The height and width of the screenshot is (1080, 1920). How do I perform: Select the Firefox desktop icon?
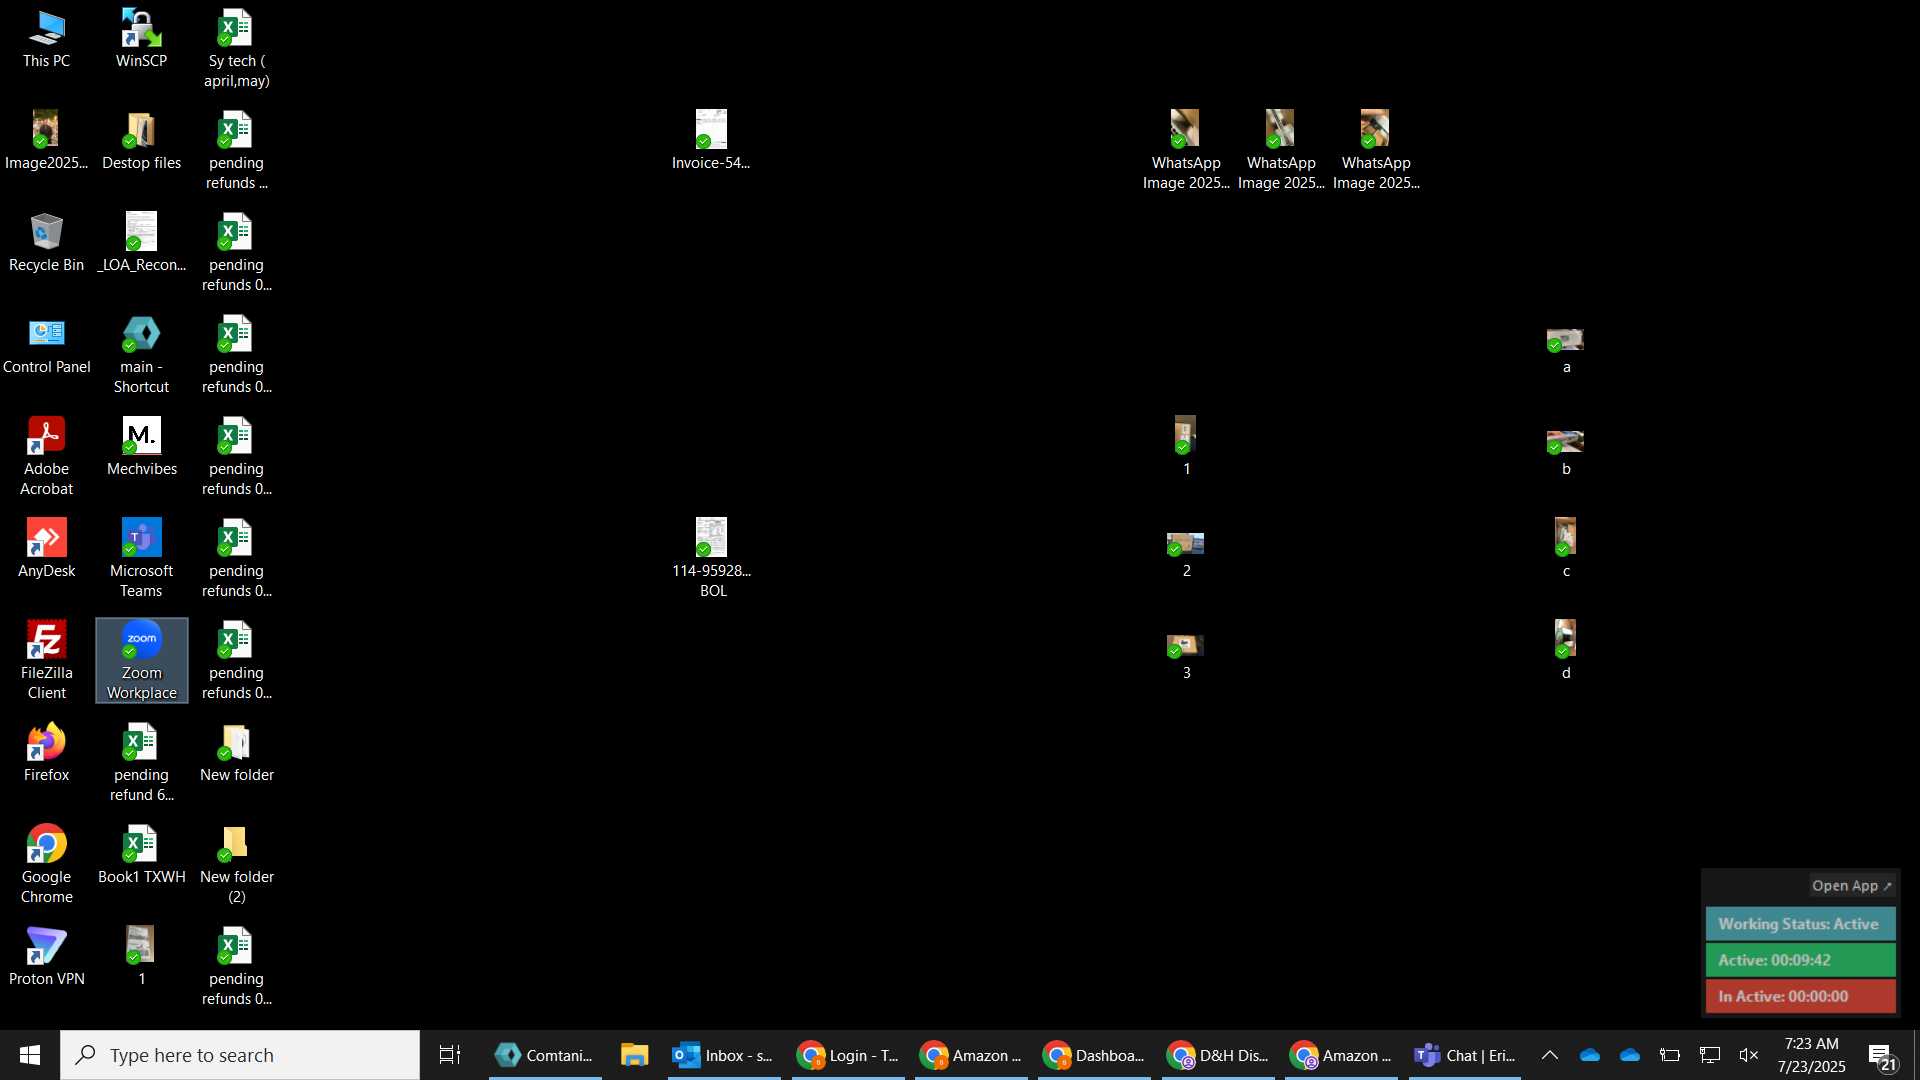(46, 754)
